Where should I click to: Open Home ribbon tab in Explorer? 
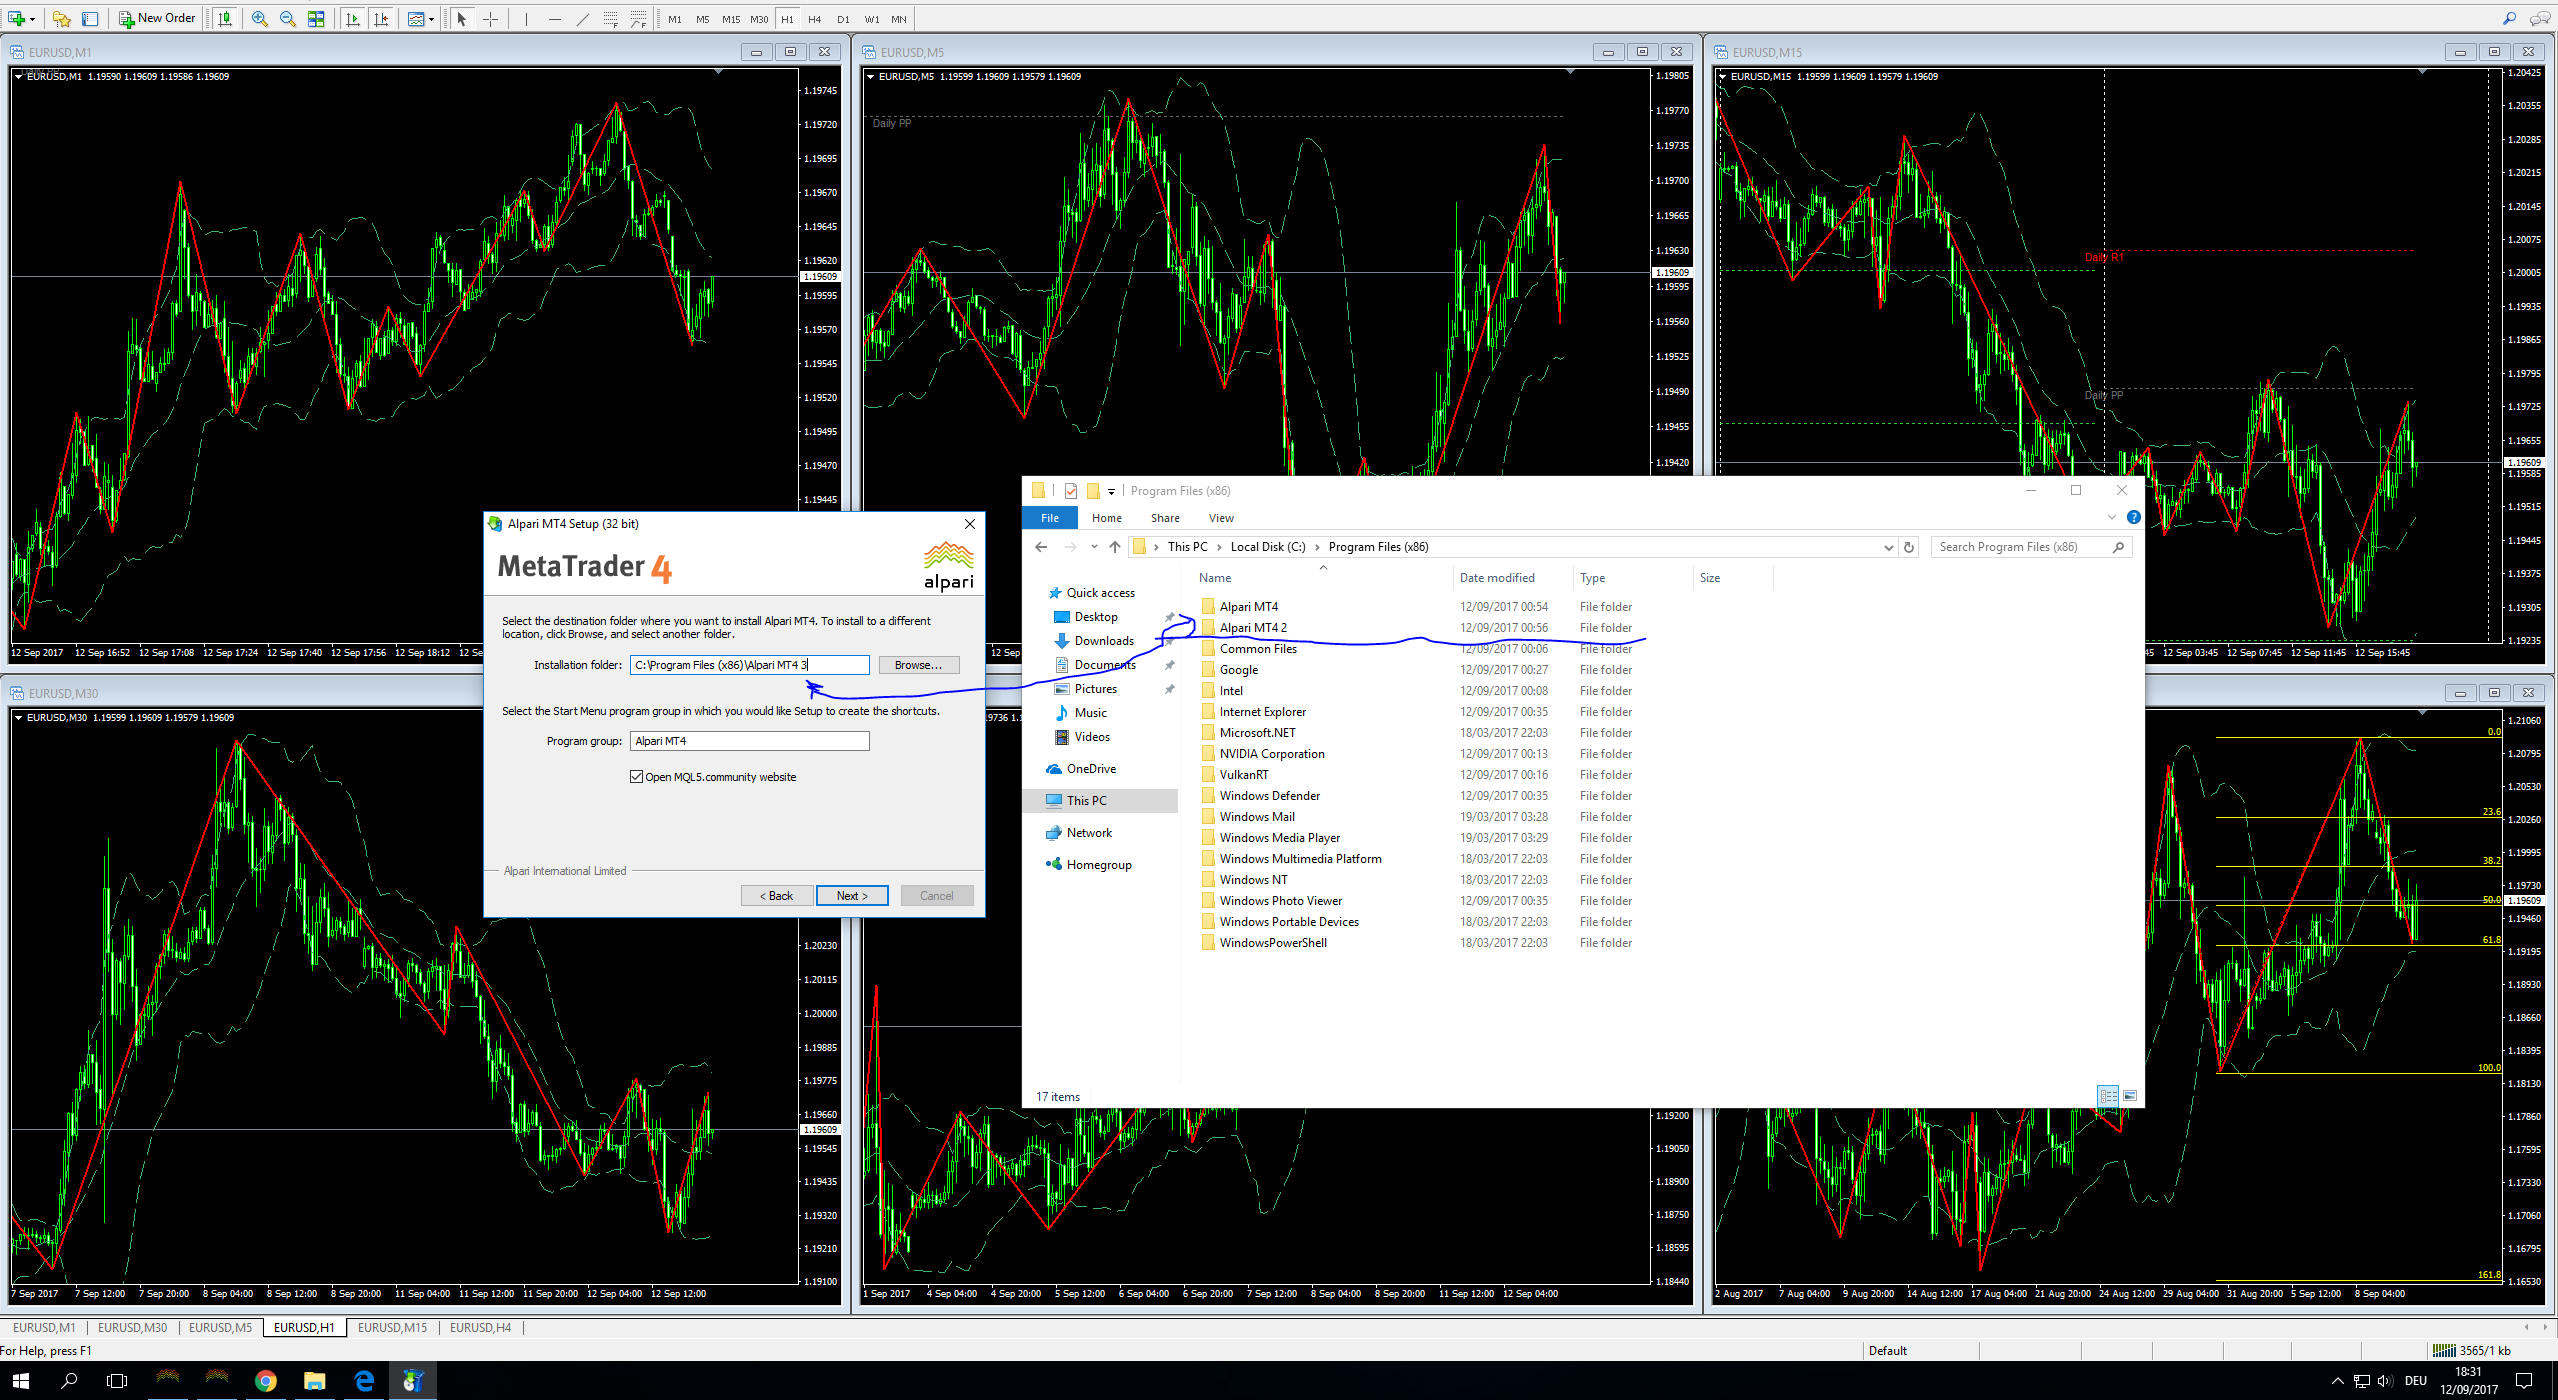point(1106,518)
